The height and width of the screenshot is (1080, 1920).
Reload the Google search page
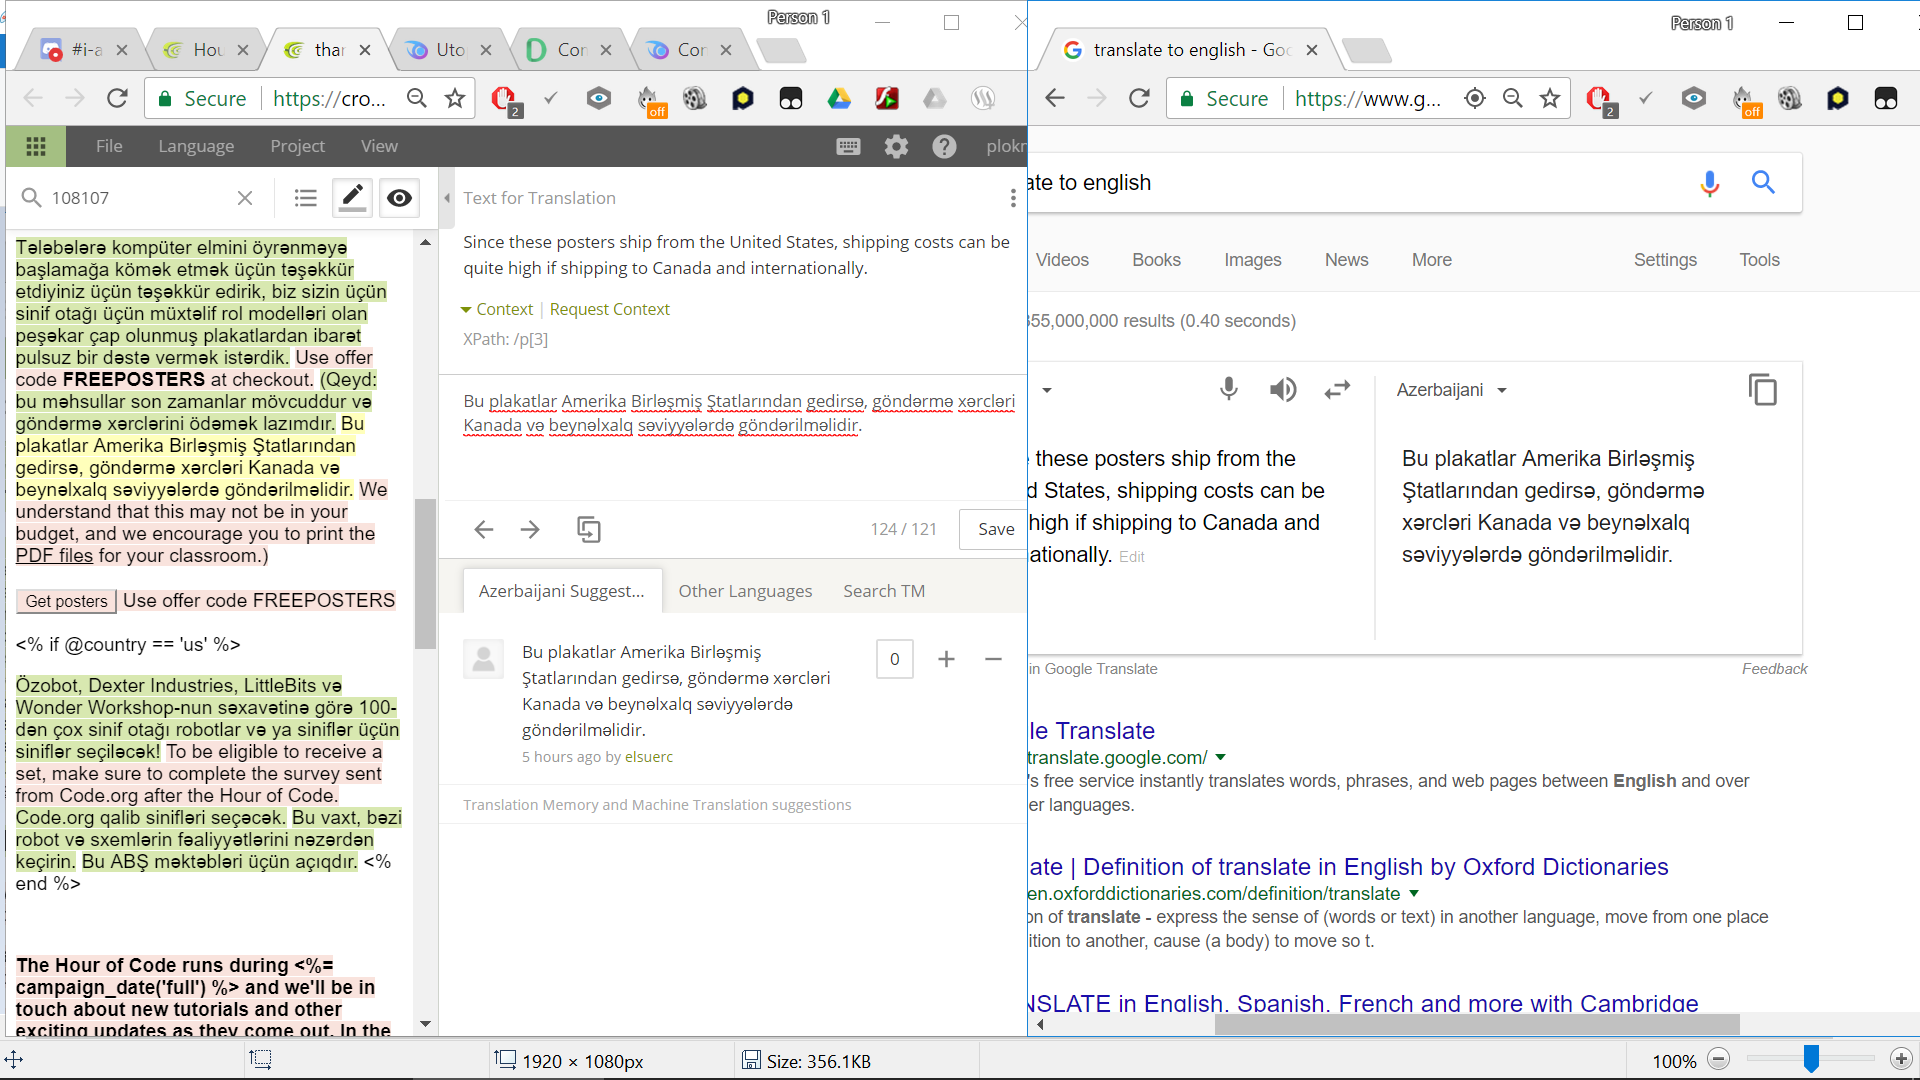tap(1139, 98)
